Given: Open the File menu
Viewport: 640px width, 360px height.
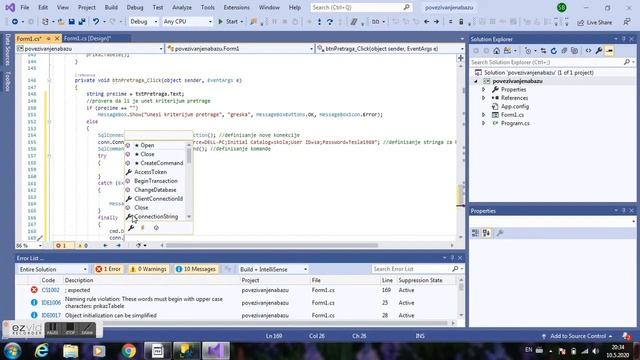Looking at the screenshot, I should coord(24,7).
